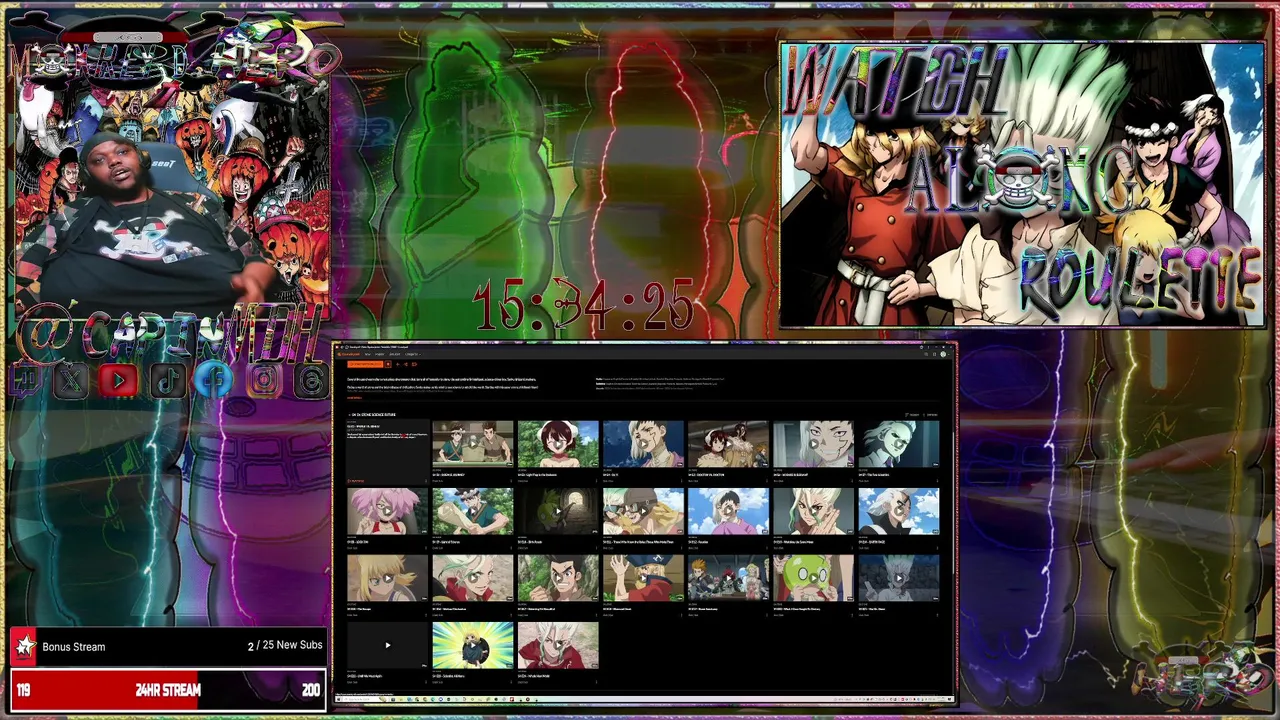The image size is (1280, 720).
Task: Click the 24HR STREAM red progress bar
Action: [x=168, y=690]
